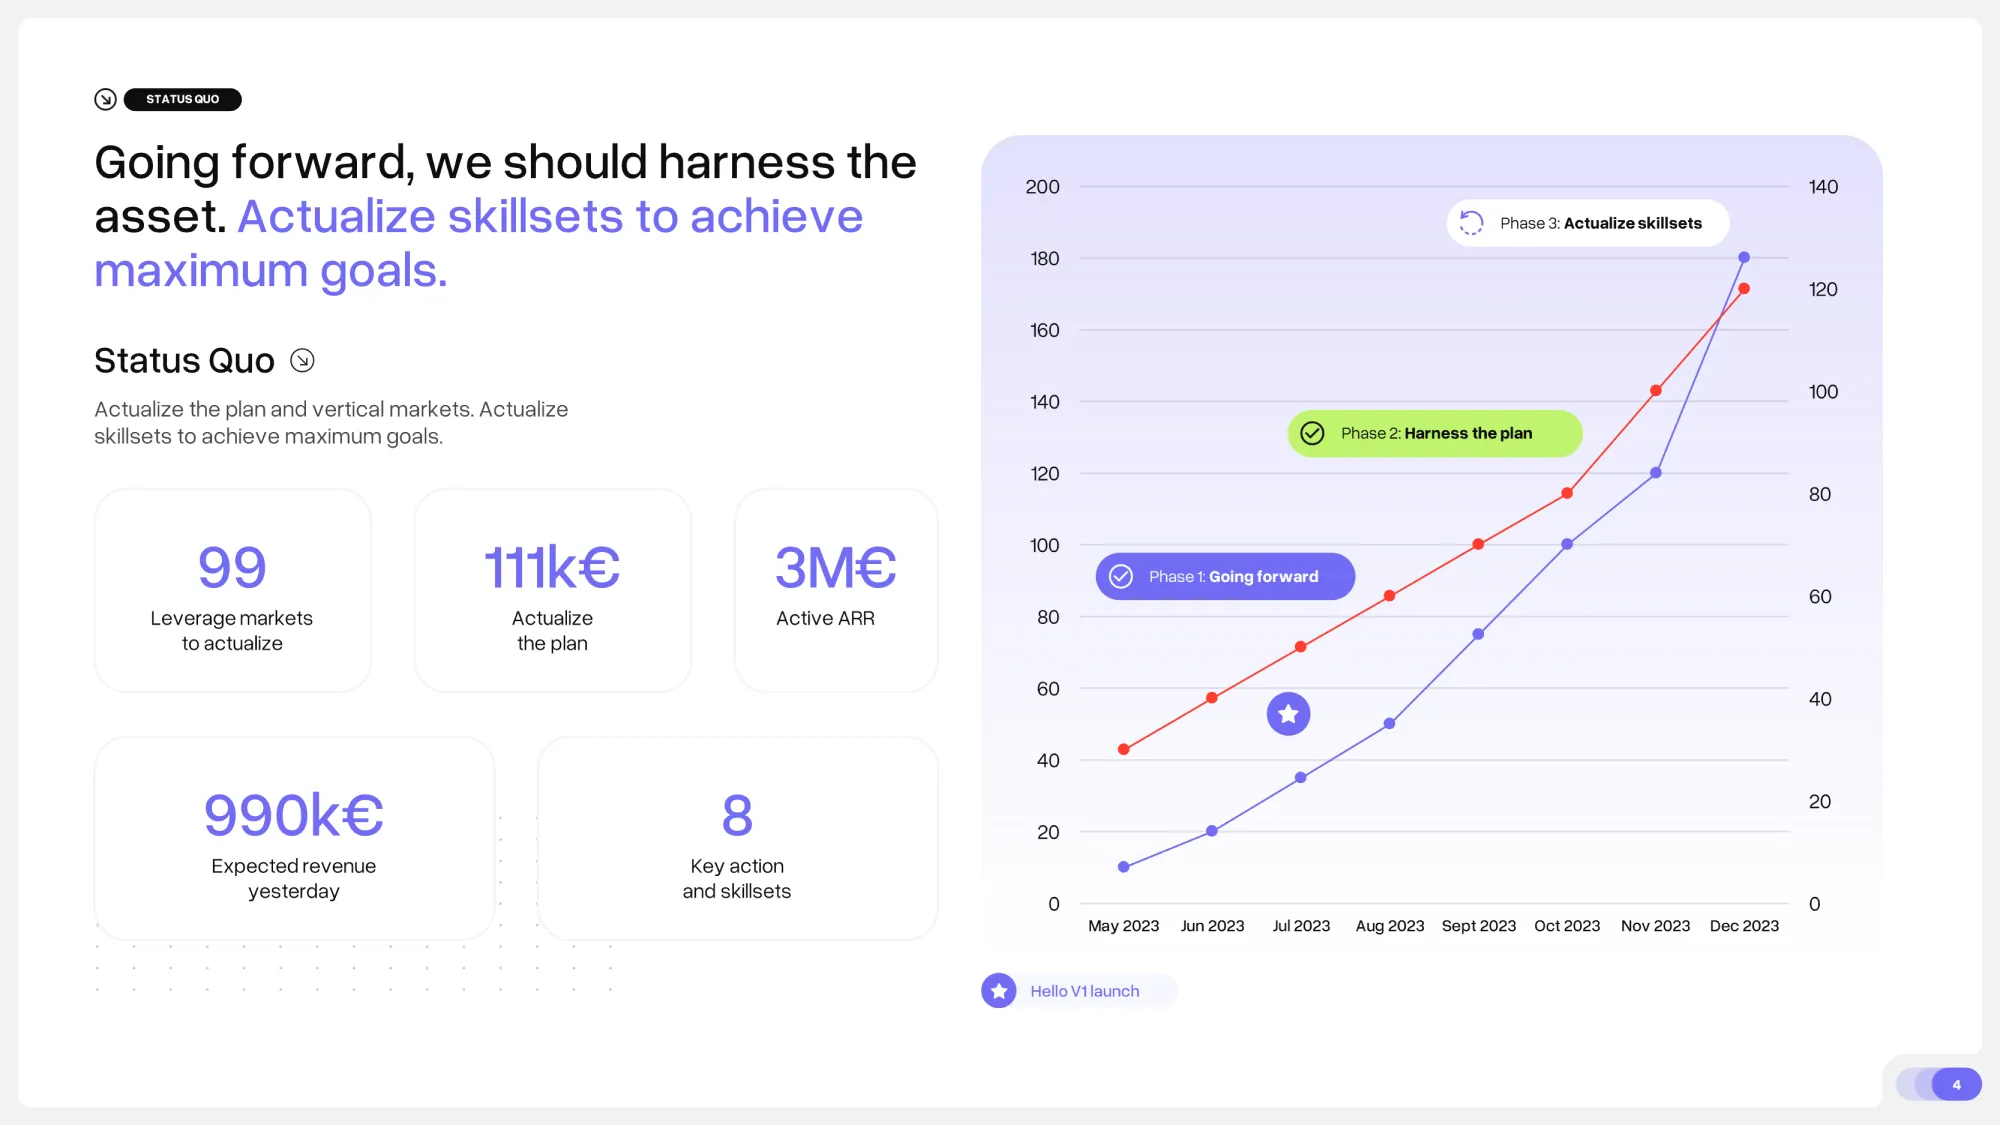Click the purple data point for May 2023

1124,867
